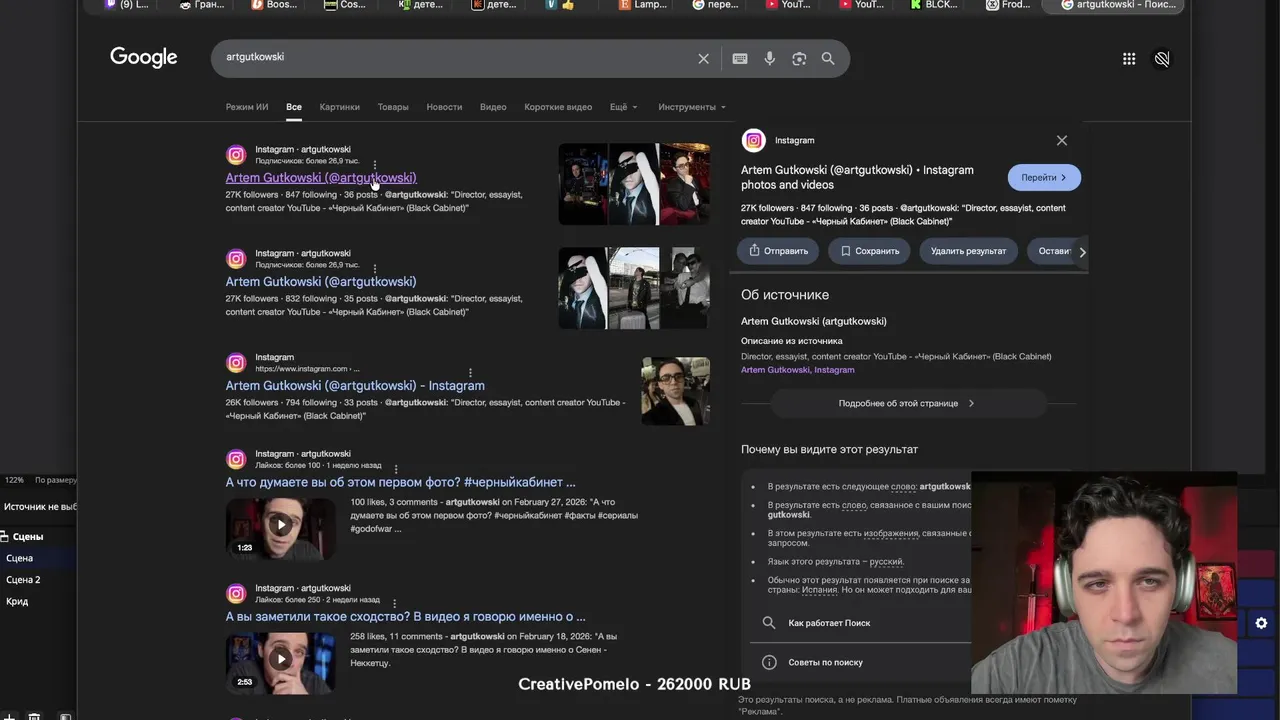Click the selfie thumbnail of the instagram.com result

coord(676,391)
